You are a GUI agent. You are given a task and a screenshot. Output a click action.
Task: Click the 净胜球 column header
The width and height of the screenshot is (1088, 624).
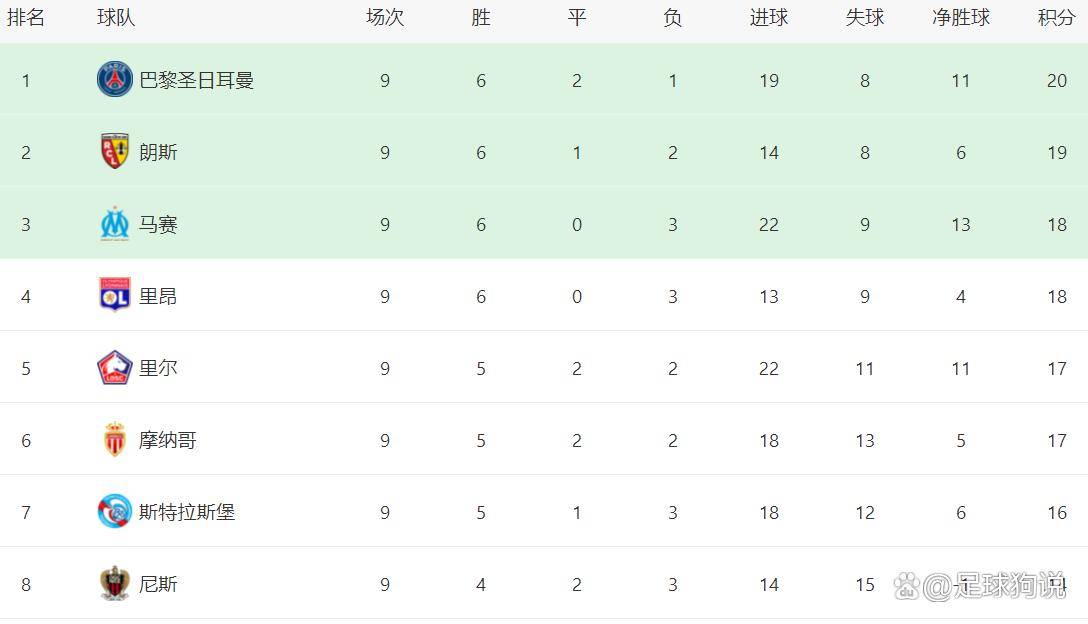(960, 18)
